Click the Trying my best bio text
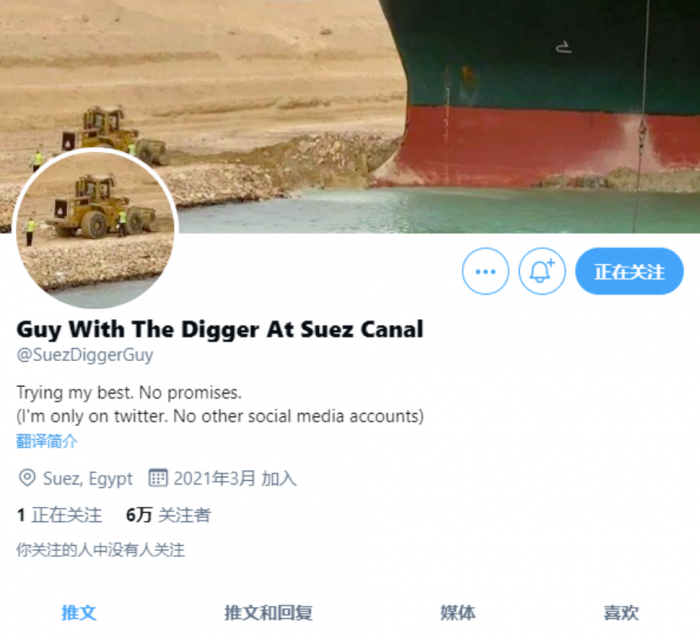This screenshot has width=700, height=639. 129,393
